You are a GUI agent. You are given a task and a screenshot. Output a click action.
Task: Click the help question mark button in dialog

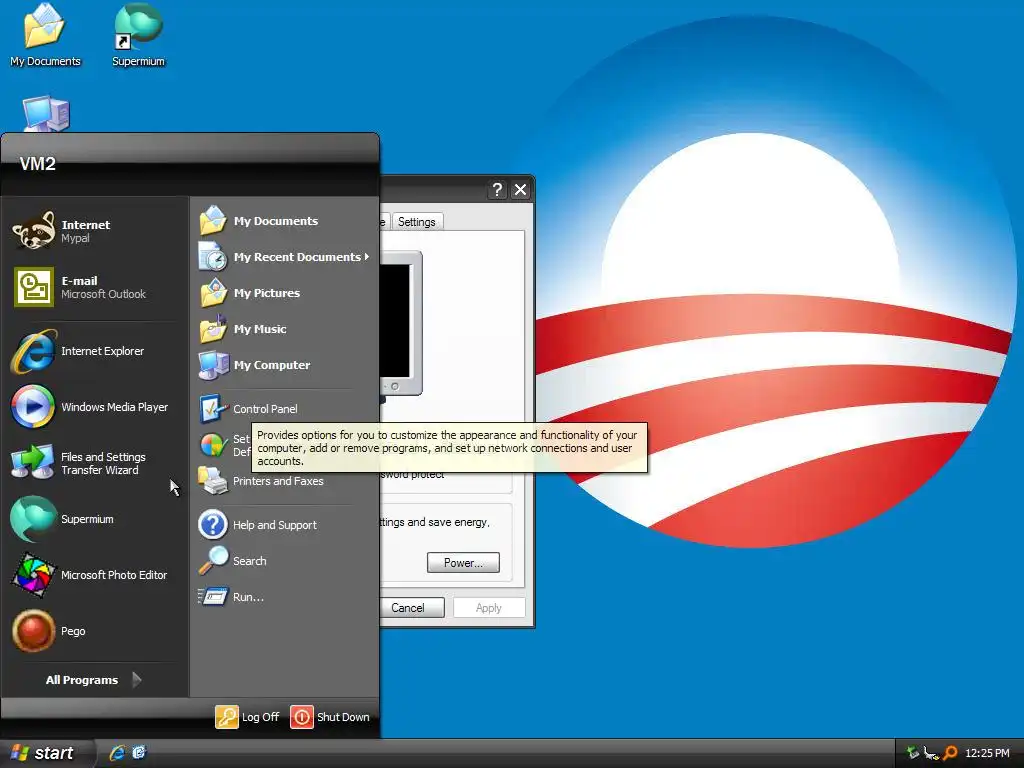pos(498,190)
